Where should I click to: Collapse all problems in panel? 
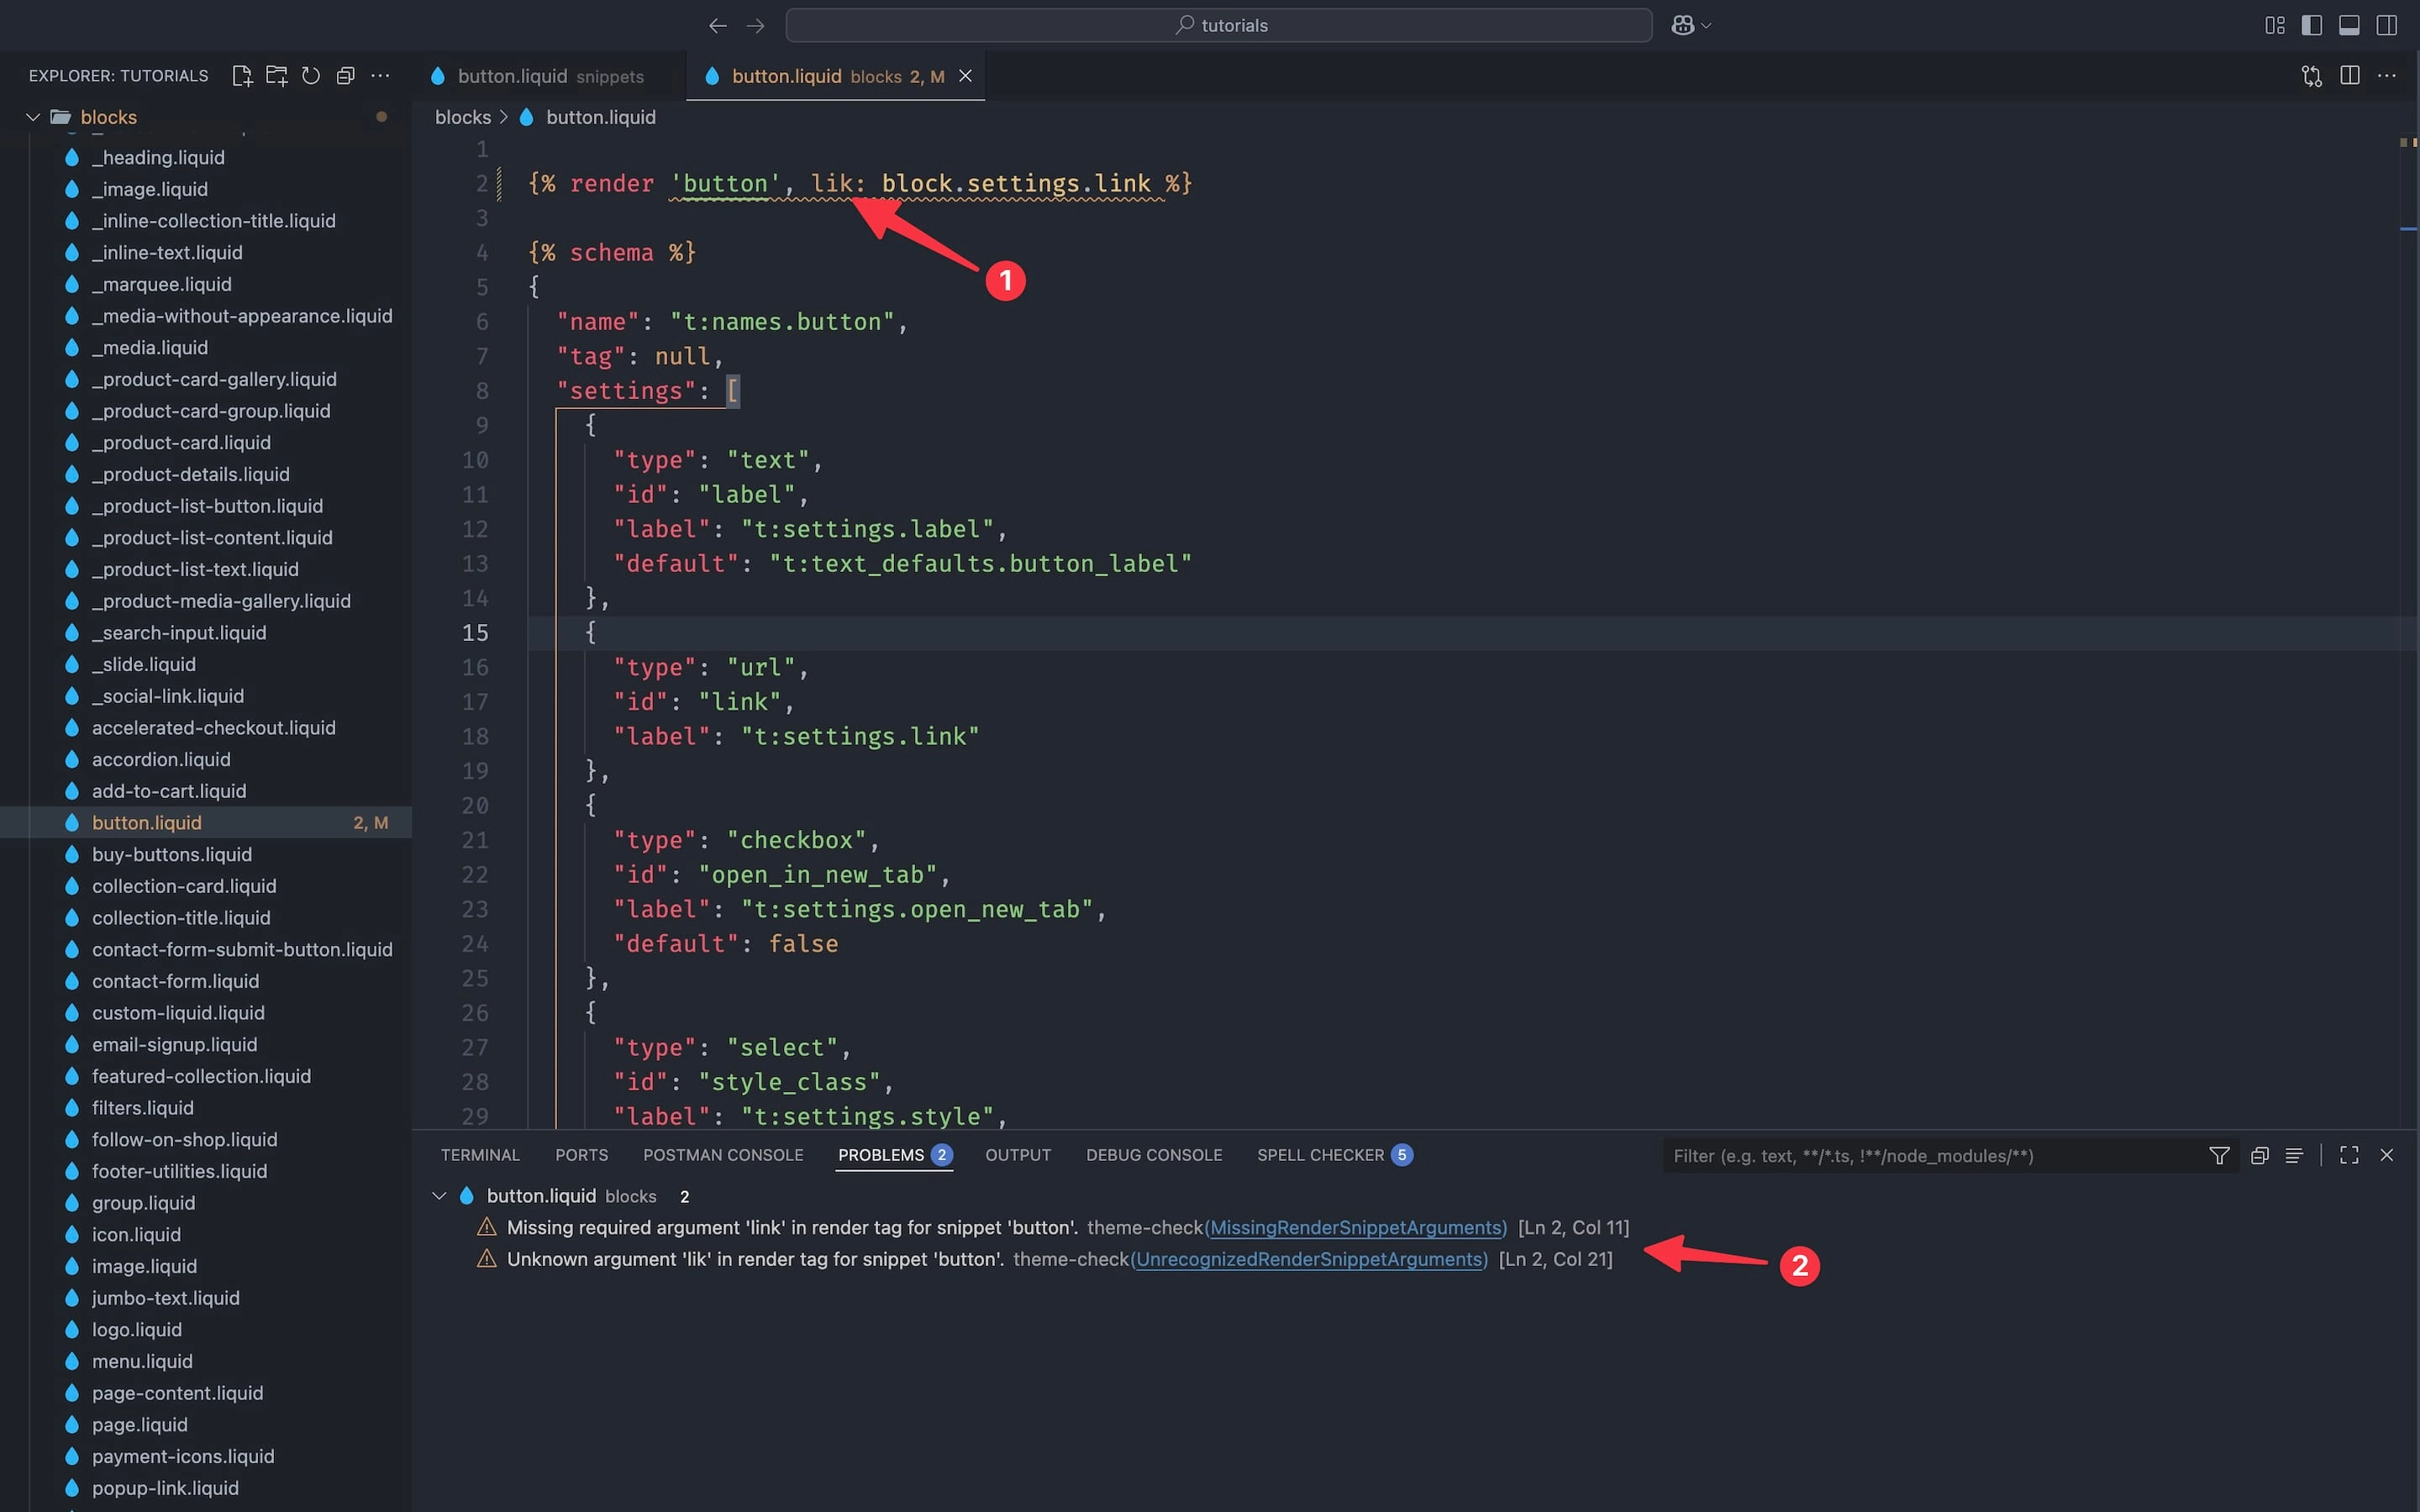tap(2259, 1156)
